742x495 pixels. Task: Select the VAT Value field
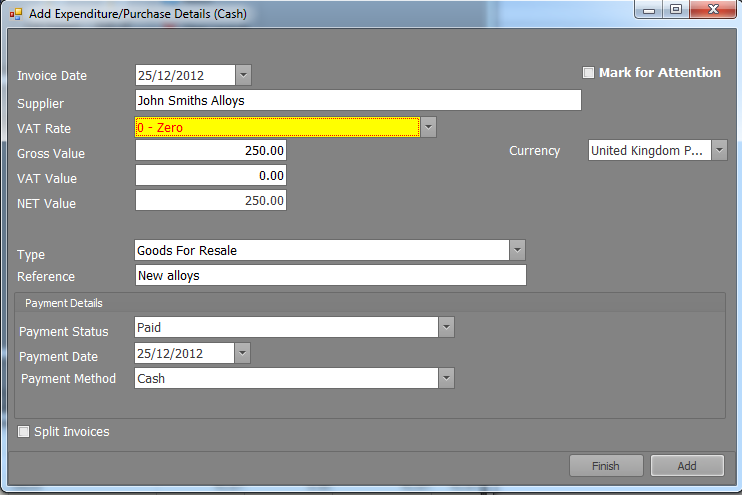[x=211, y=176]
